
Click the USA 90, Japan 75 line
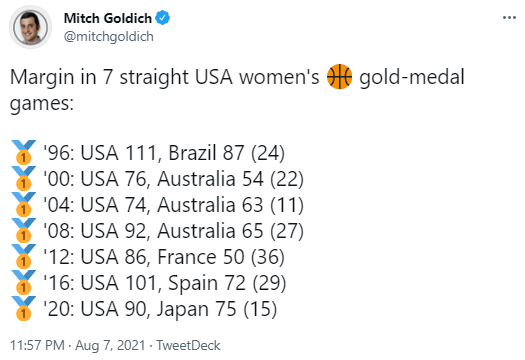[x=160, y=309]
